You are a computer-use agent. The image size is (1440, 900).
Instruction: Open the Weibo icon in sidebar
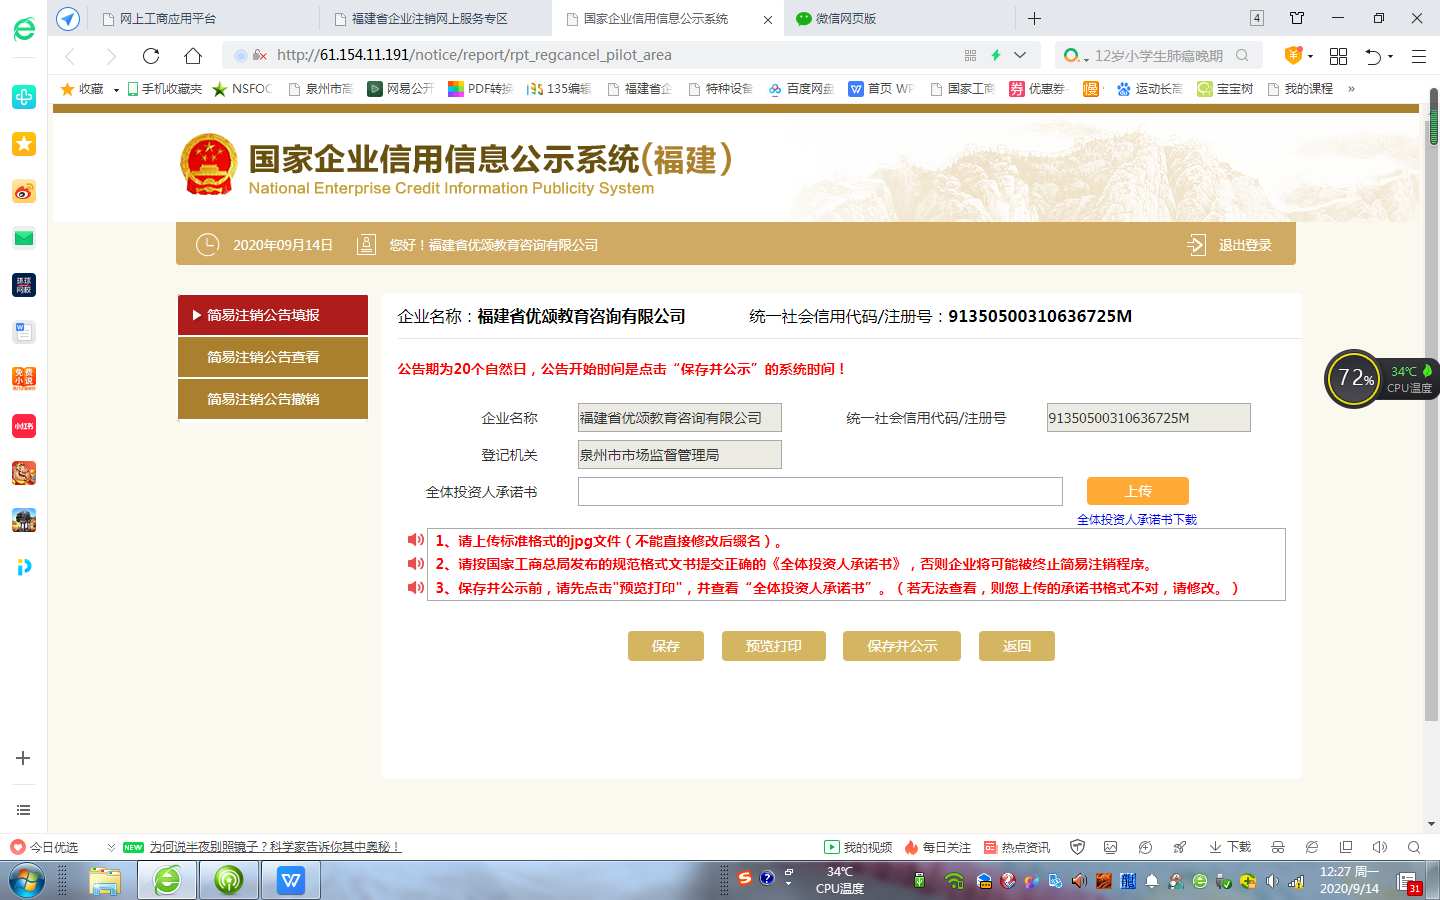pos(24,191)
